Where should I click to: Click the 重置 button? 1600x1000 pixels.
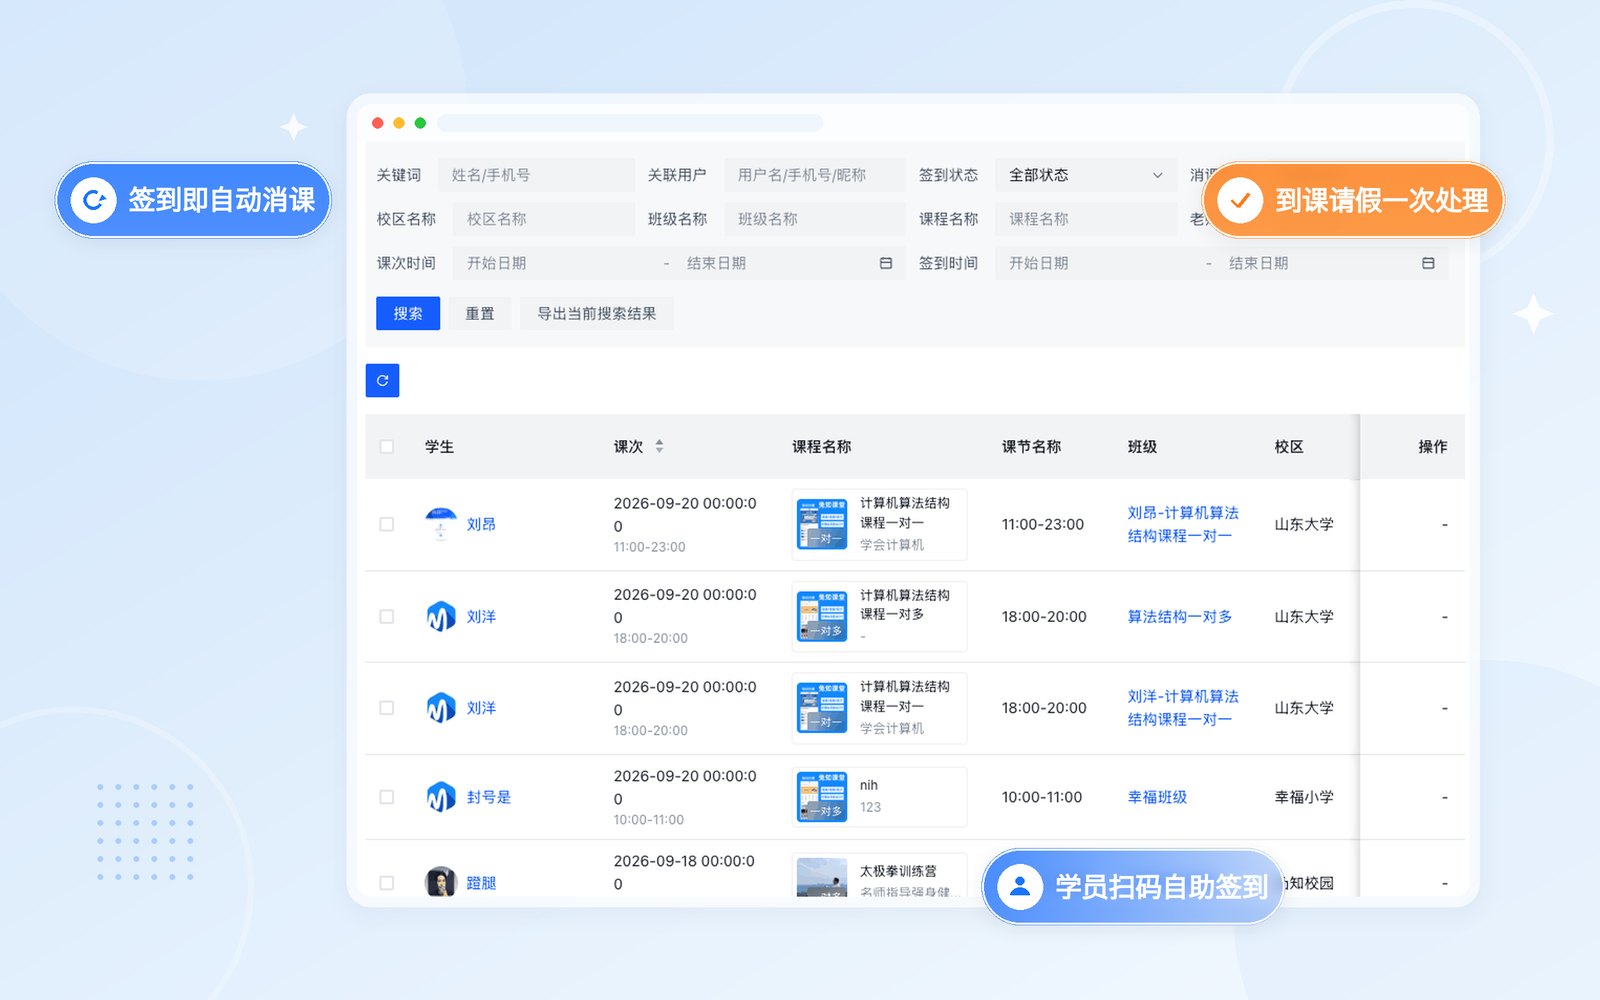tap(480, 313)
